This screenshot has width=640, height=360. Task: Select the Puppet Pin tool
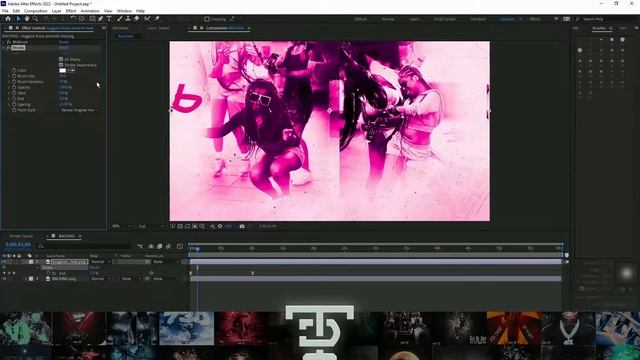click(x=157, y=19)
